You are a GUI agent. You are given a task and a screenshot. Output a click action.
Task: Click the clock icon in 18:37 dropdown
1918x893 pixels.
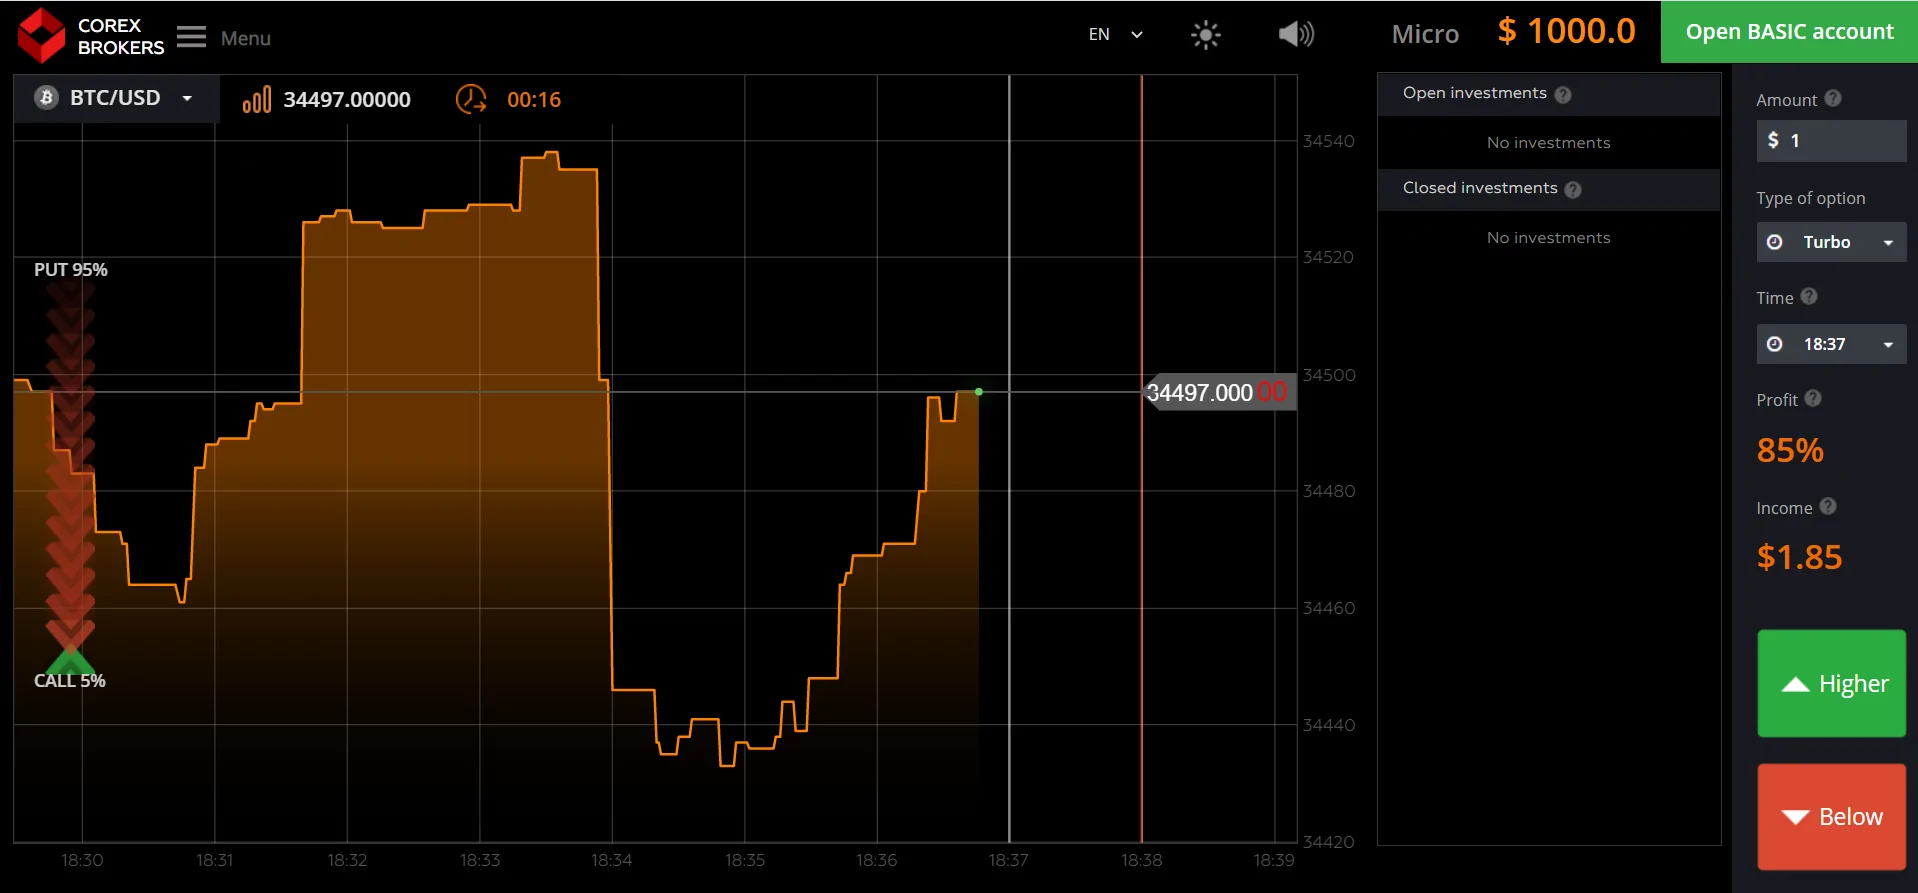[x=1775, y=344]
